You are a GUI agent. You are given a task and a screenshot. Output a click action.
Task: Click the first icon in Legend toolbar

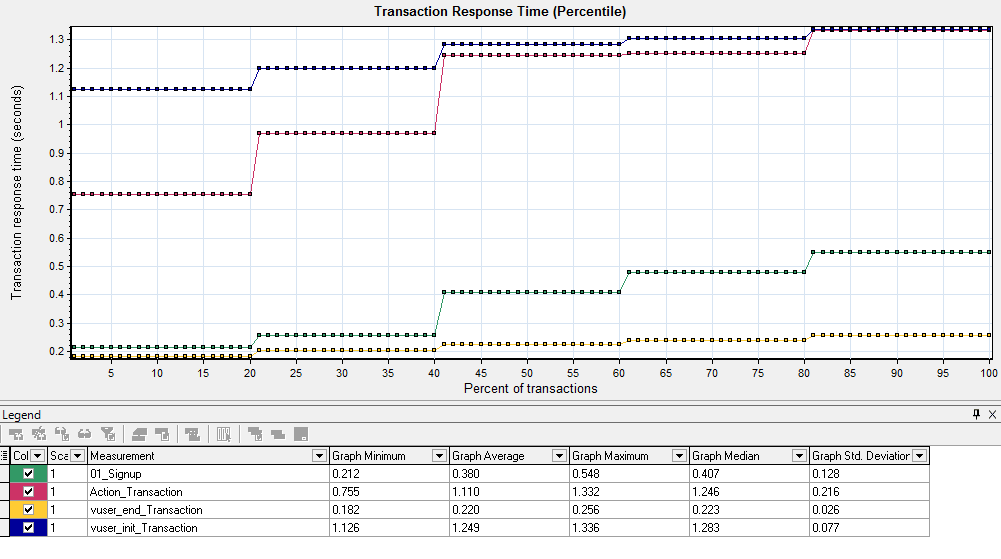point(16,434)
